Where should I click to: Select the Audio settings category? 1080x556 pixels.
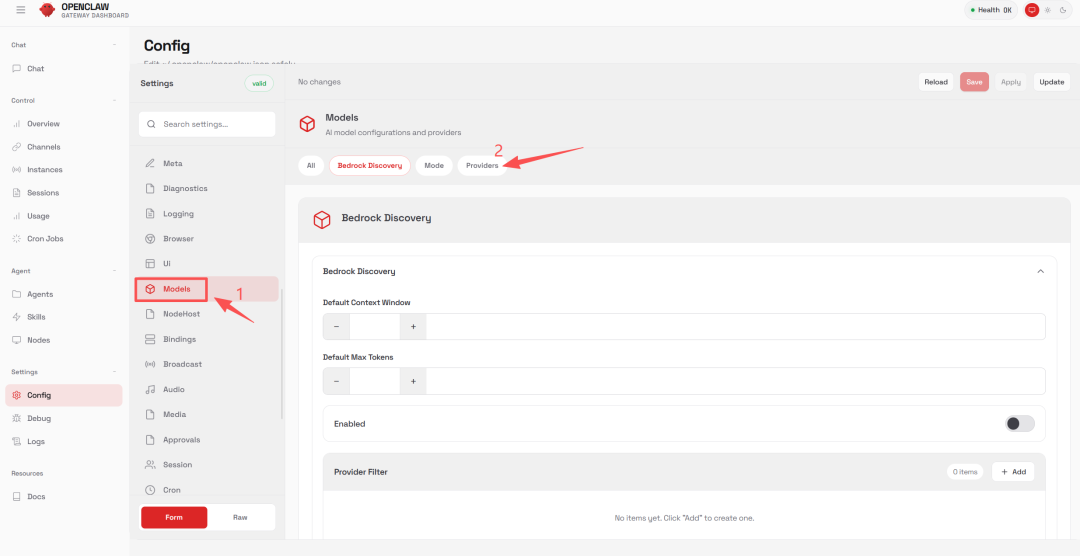pyautogui.click(x=207, y=389)
